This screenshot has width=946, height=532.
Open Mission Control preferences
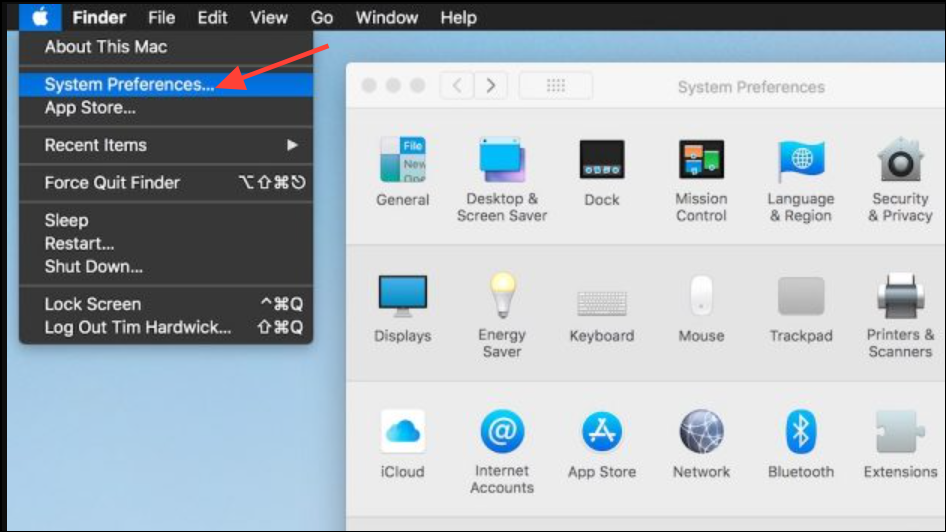[x=701, y=180]
